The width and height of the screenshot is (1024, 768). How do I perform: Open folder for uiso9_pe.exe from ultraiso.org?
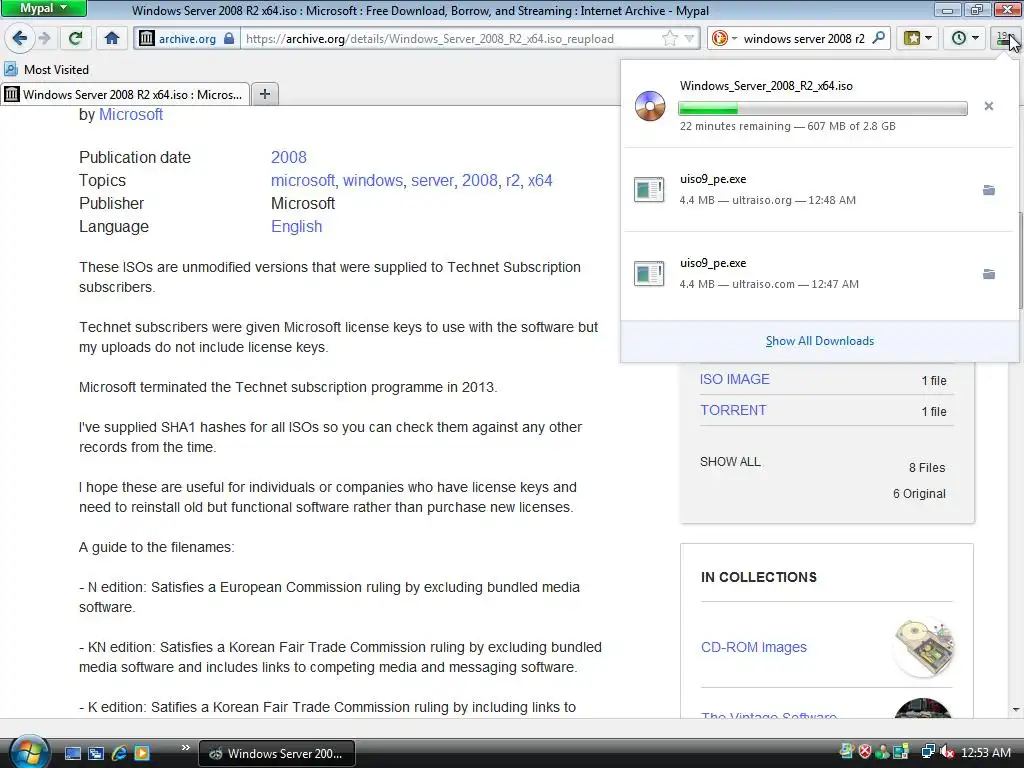989,190
